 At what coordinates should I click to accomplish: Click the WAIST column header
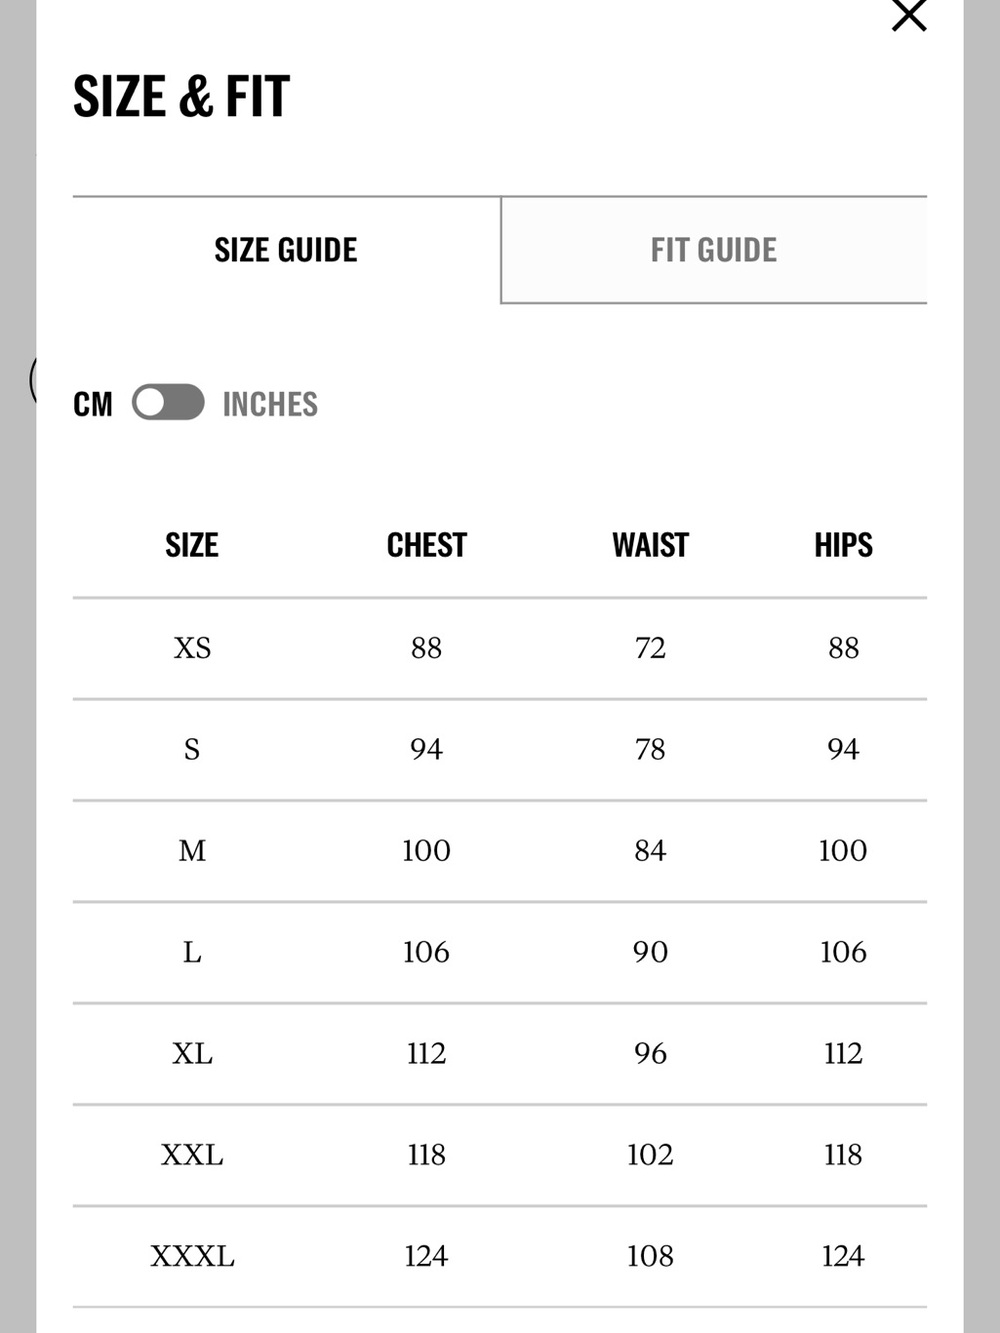pyautogui.click(x=651, y=545)
